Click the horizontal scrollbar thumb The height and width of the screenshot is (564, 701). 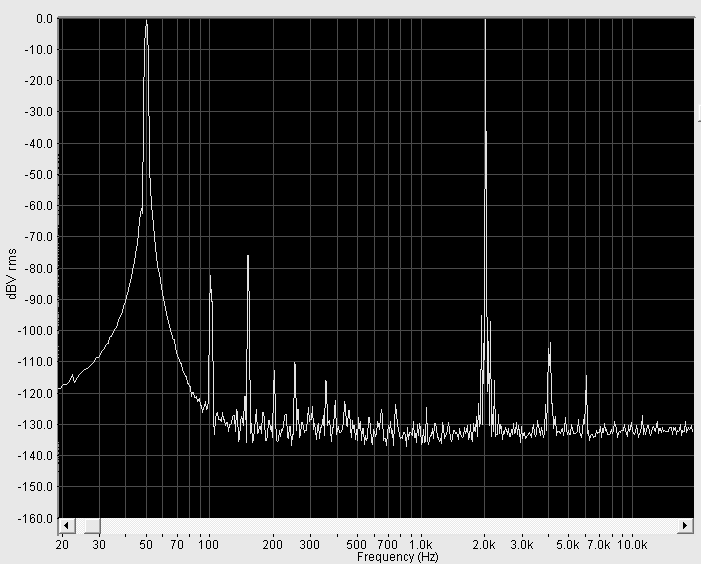tap(92, 526)
